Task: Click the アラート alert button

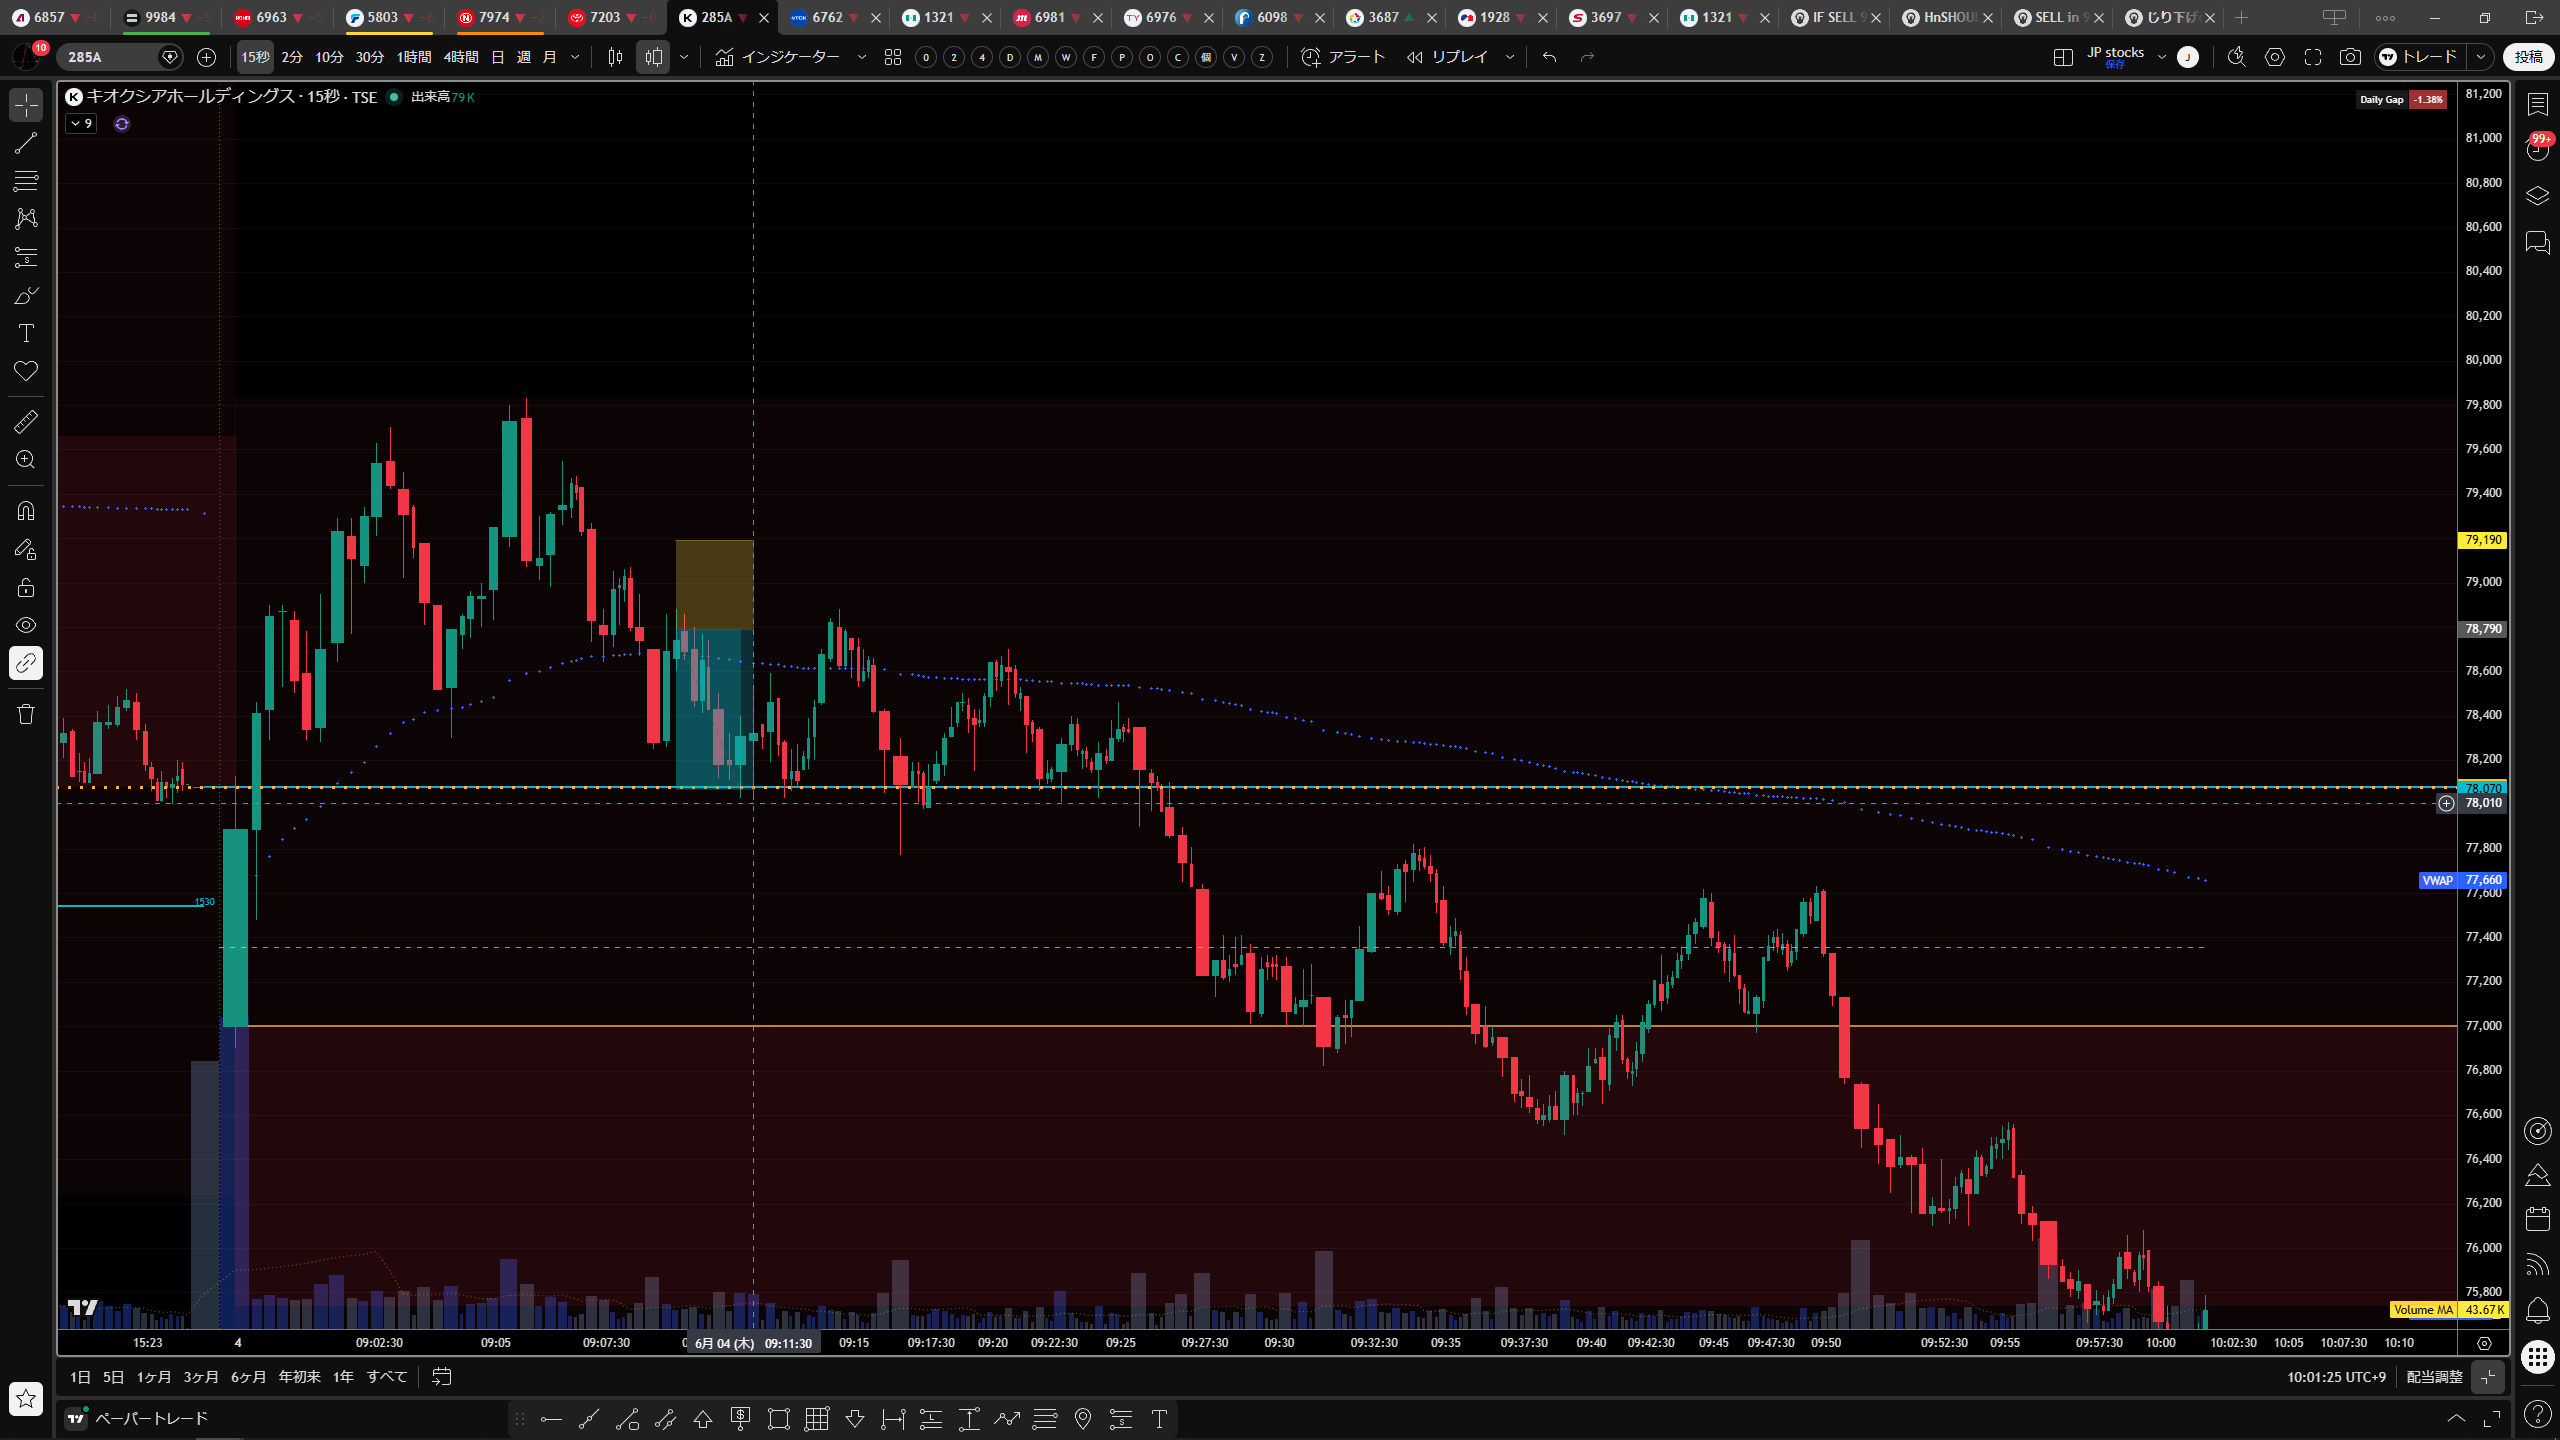Action: pos(1343,57)
